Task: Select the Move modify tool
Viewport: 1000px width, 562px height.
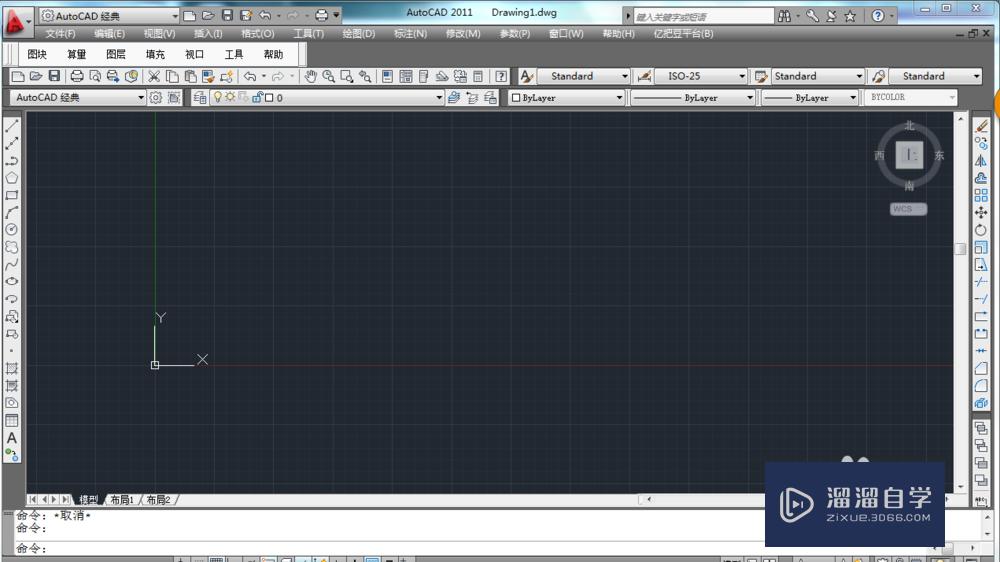Action: tap(981, 212)
